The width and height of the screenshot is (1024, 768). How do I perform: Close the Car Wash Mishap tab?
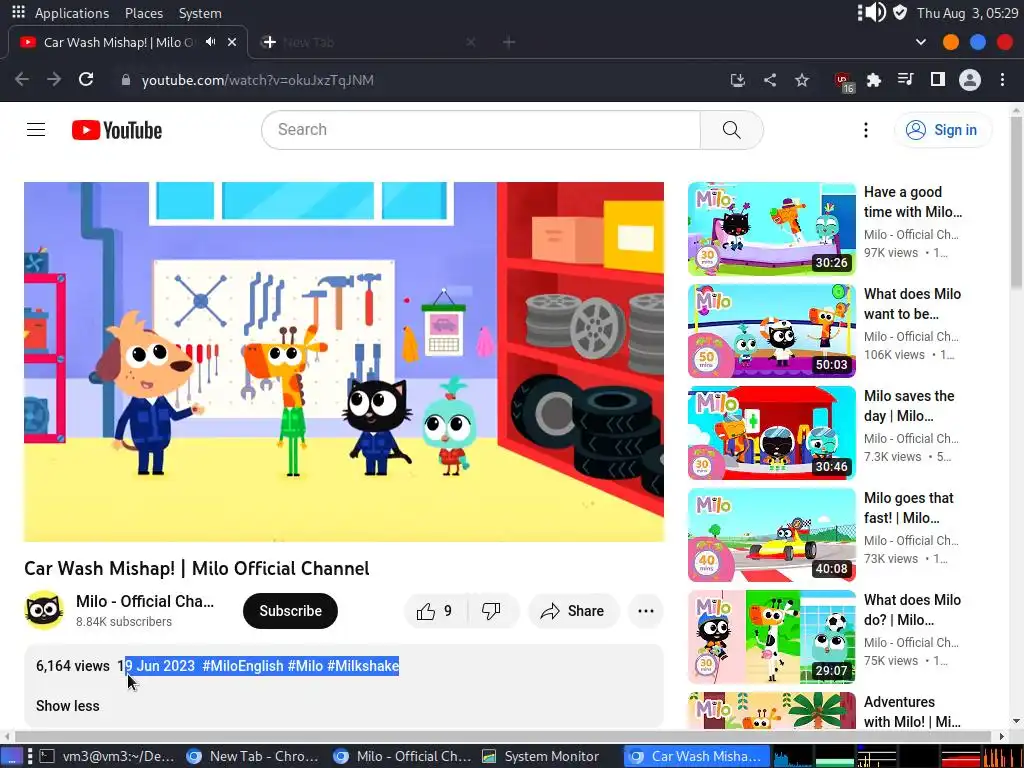(x=232, y=42)
